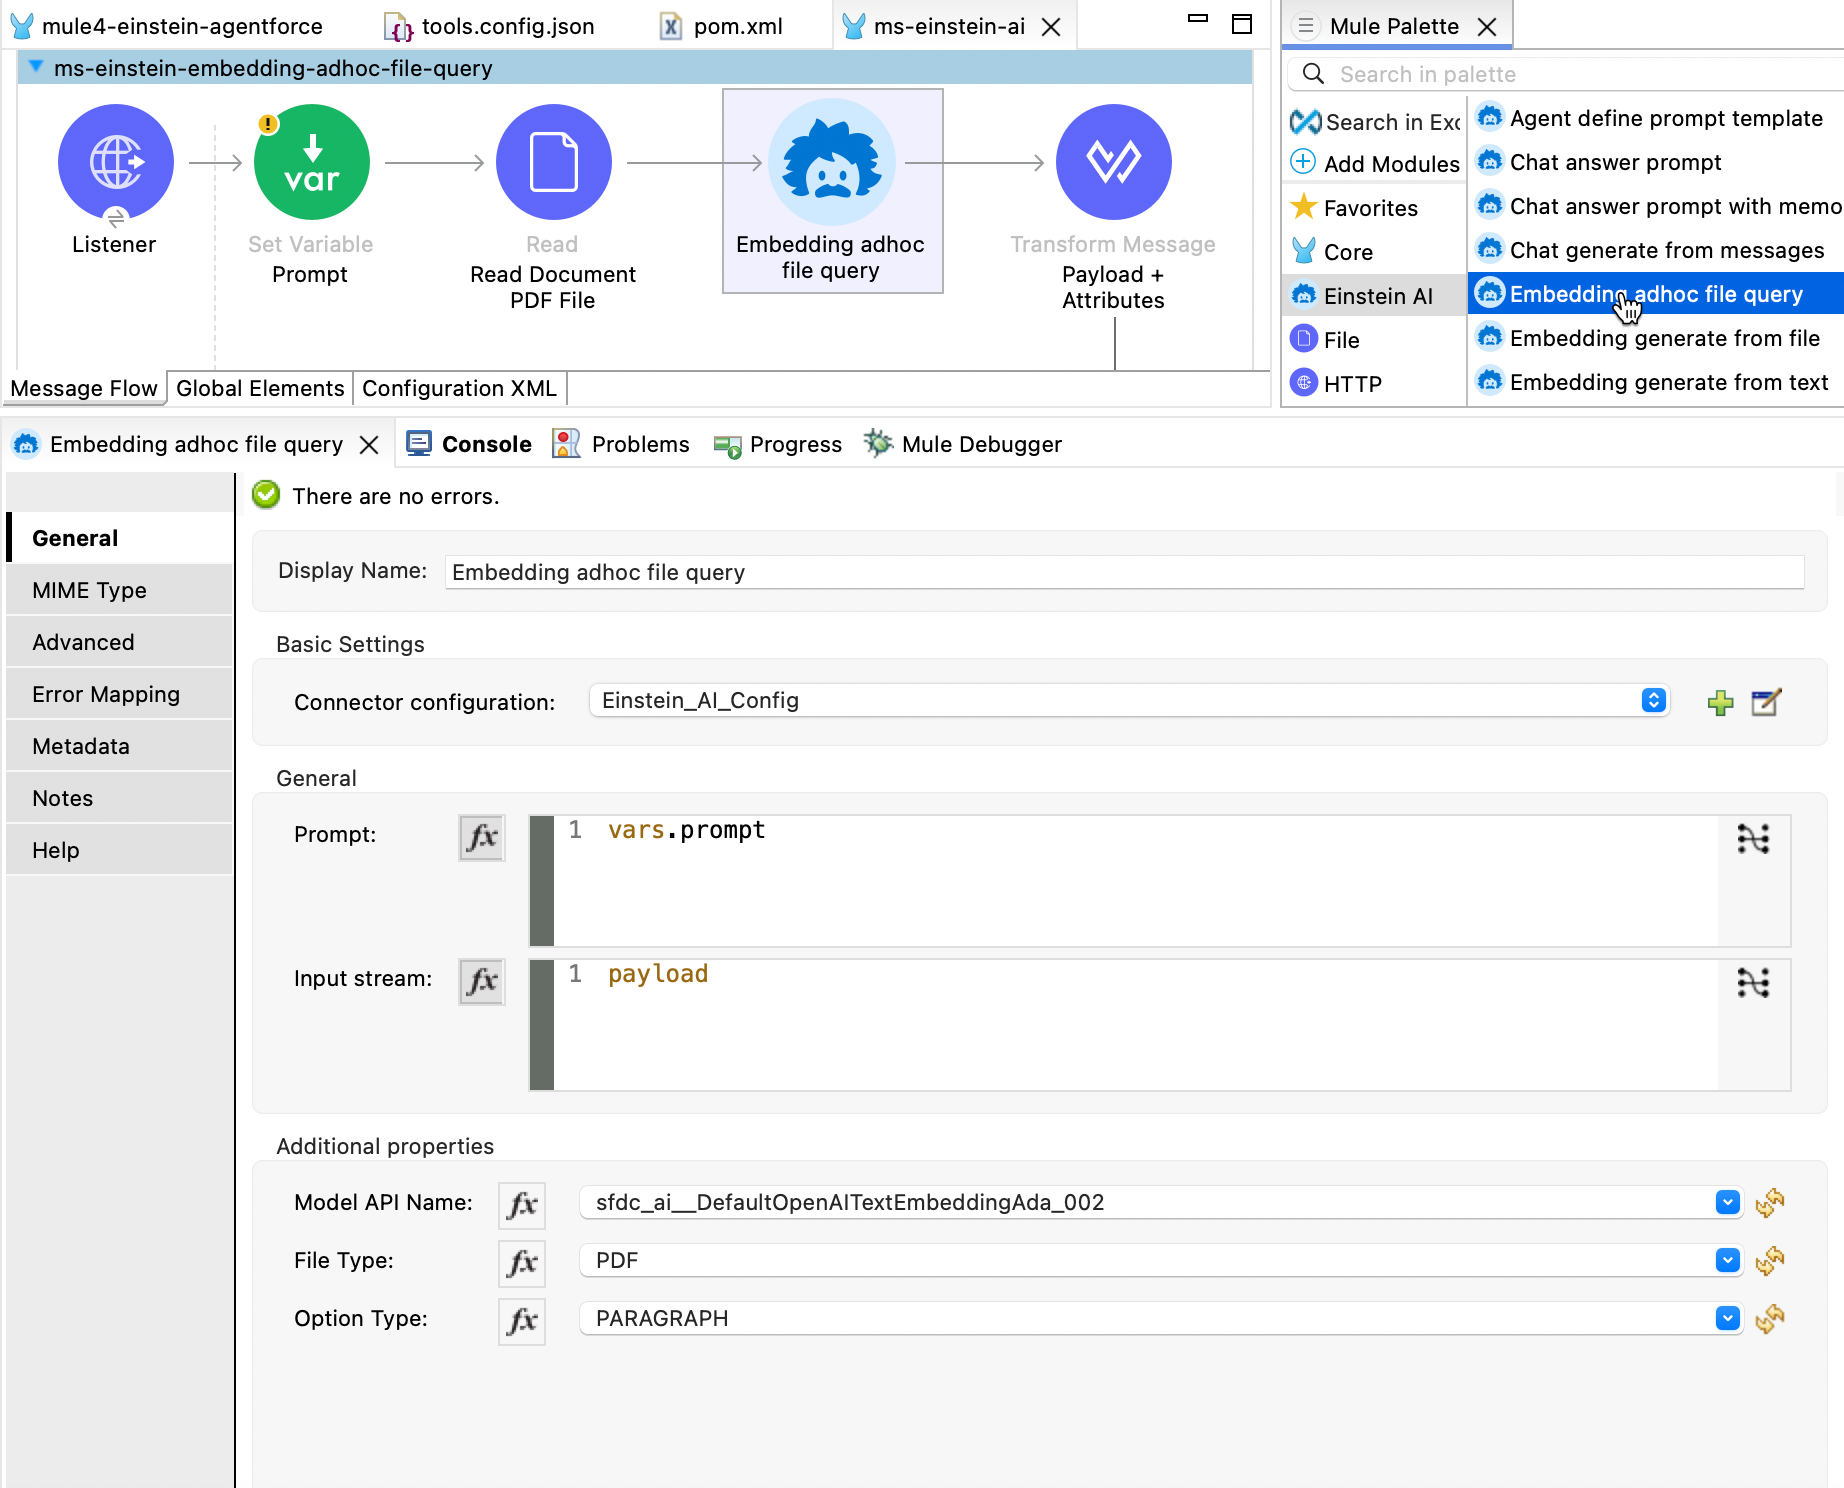Switch to mule4-einstein-agentforce tab
Screen dimensions: 1844x1488
pos(166,27)
